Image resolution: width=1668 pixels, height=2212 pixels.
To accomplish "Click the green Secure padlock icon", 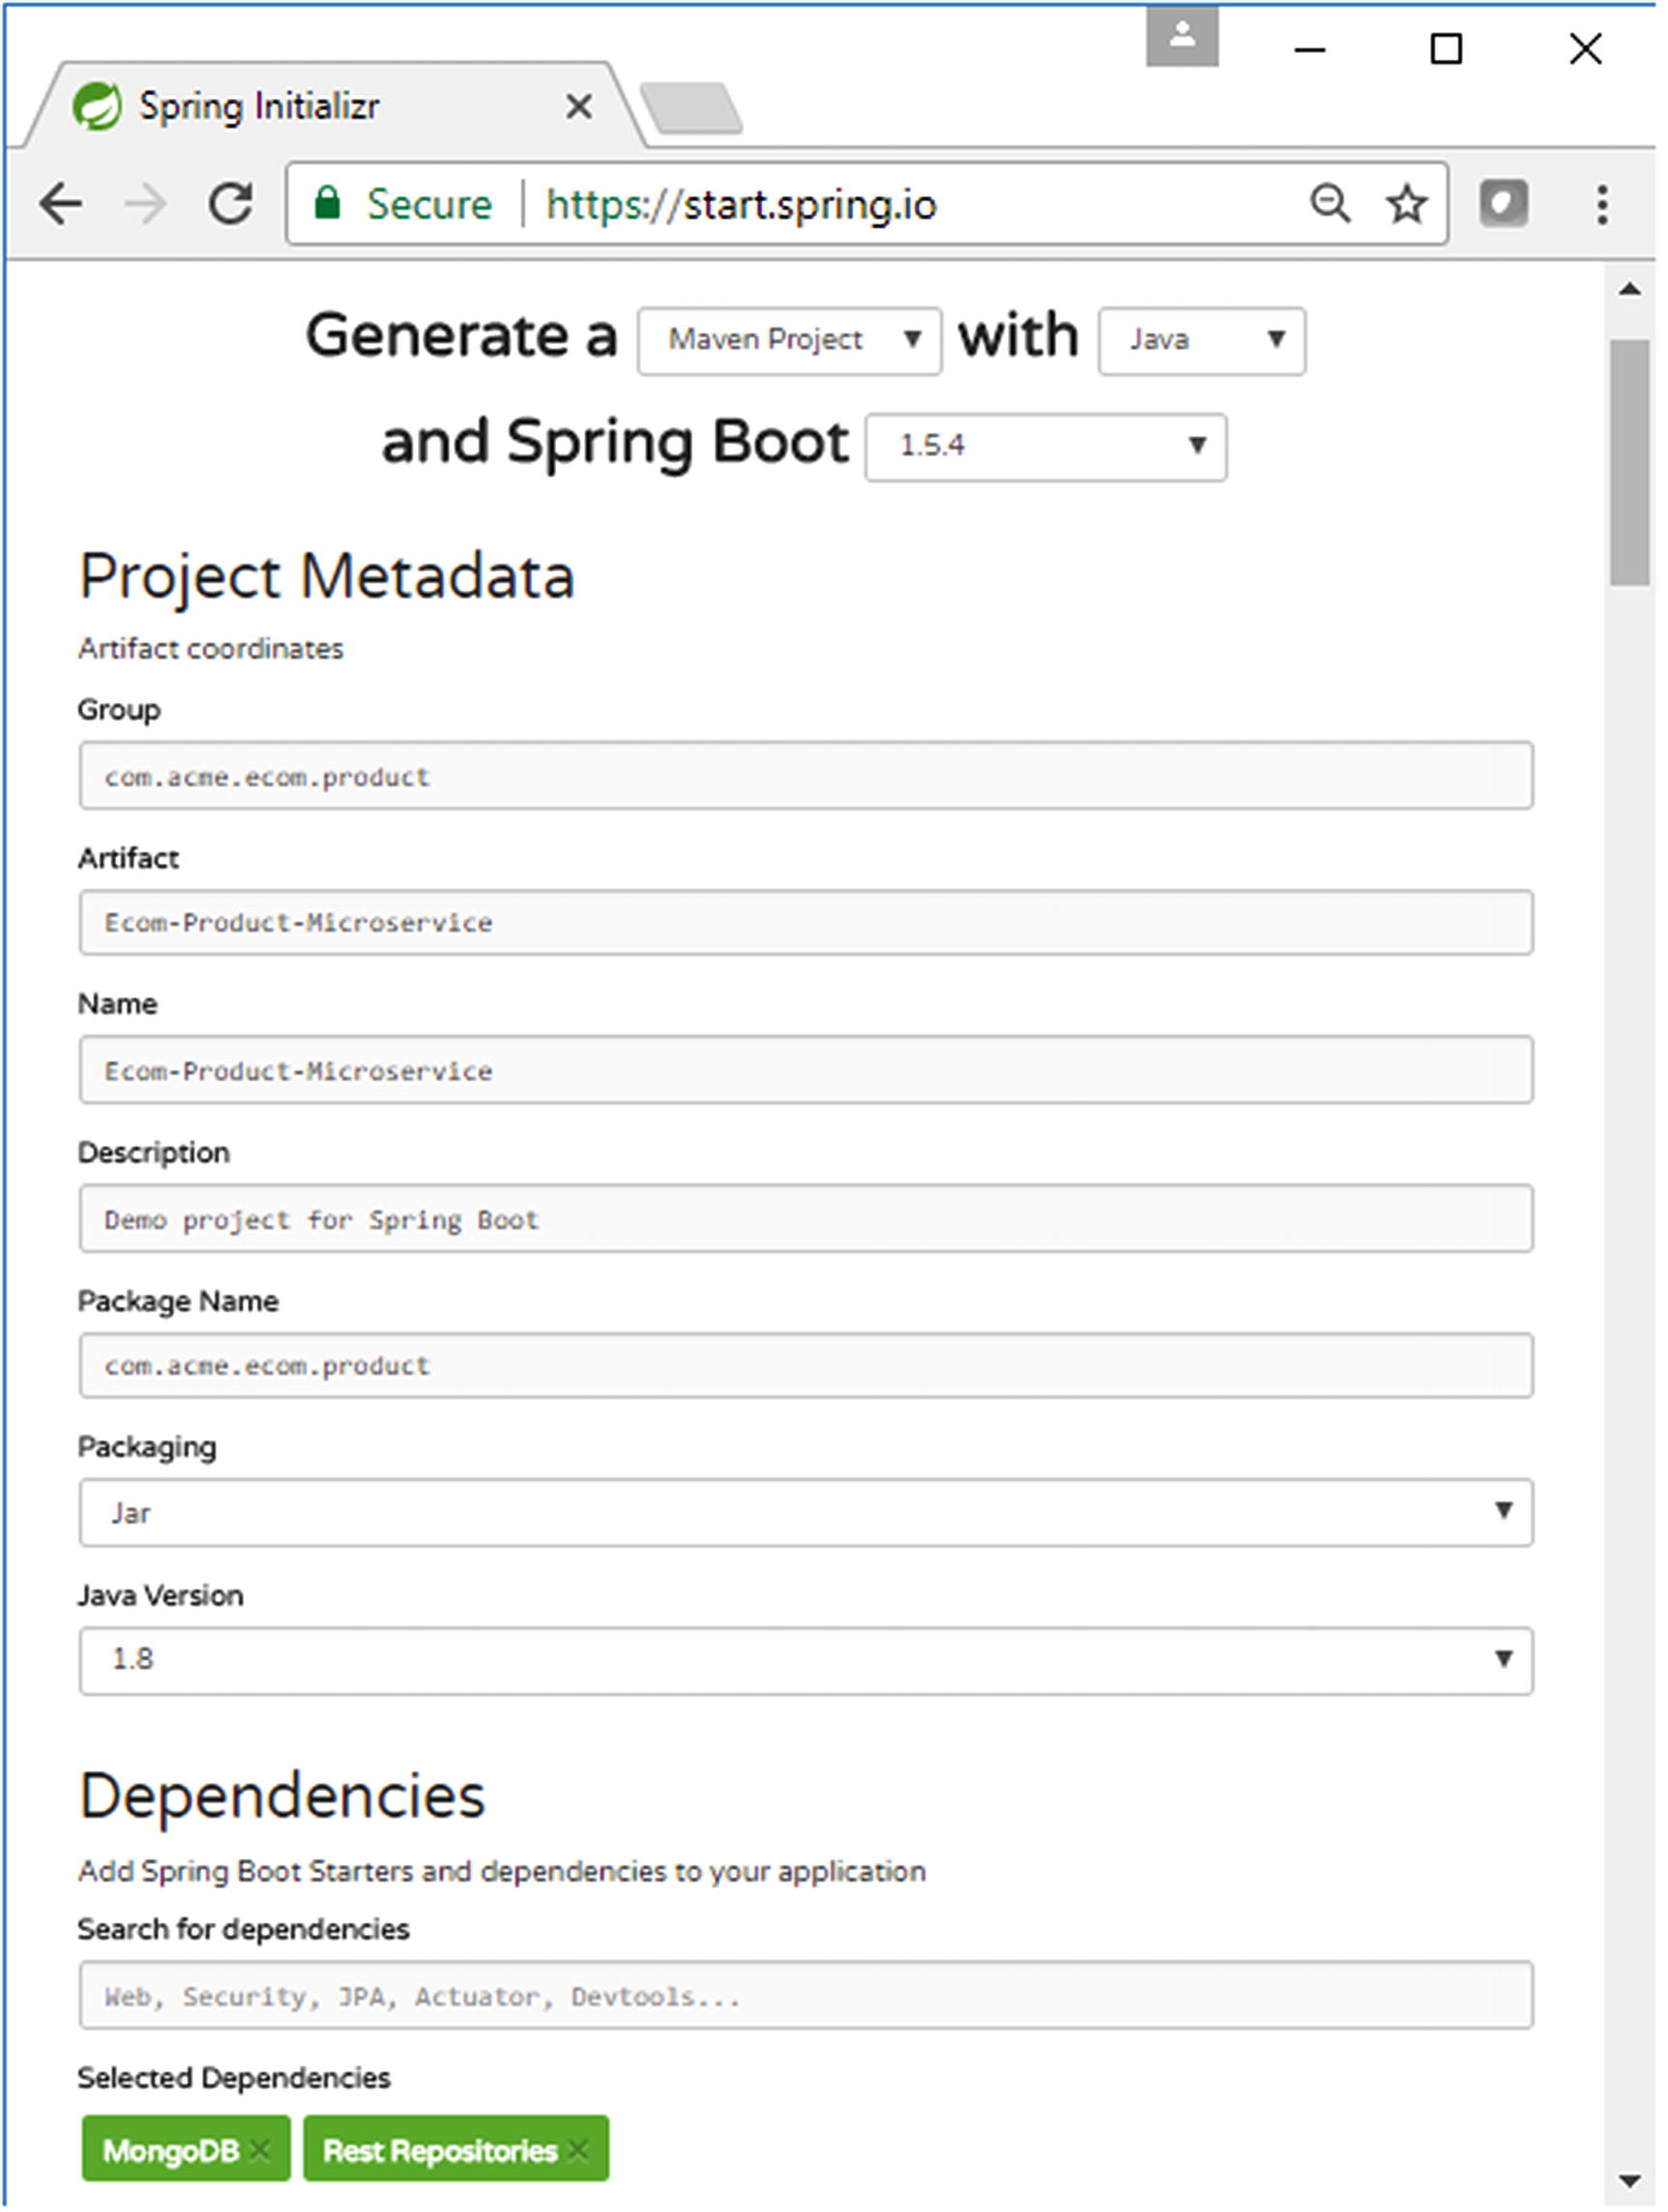I will tap(327, 203).
